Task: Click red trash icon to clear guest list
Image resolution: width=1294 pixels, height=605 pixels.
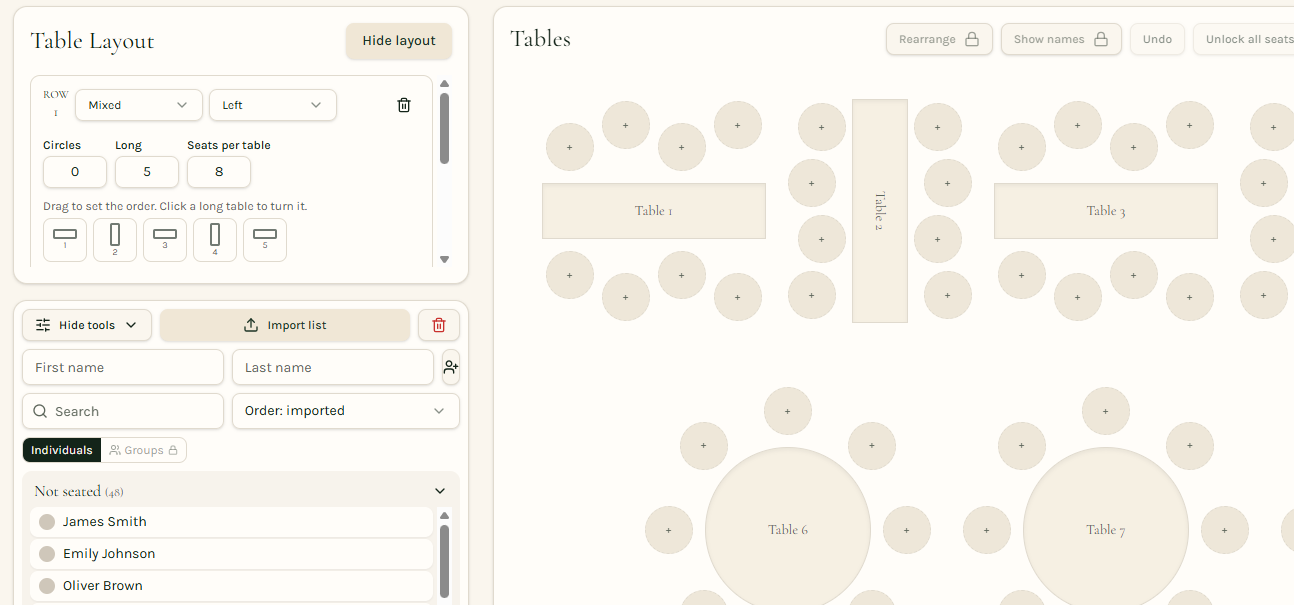Action: (x=439, y=325)
